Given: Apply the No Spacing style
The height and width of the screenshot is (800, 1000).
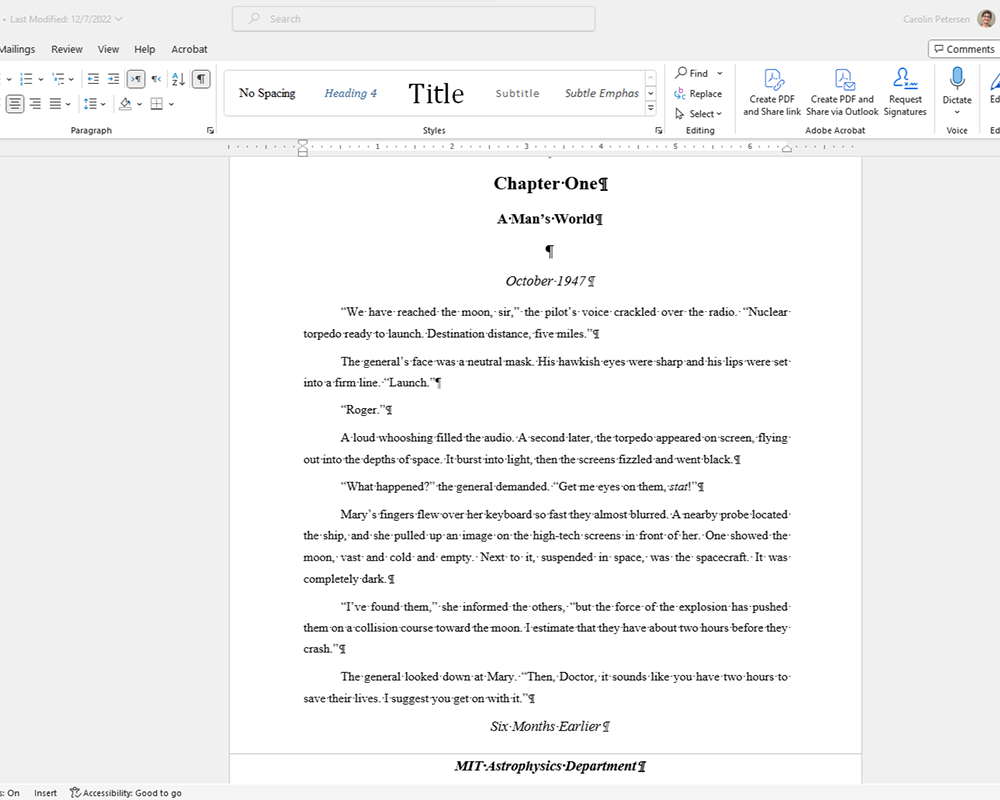Looking at the screenshot, I should pos(267,93).
